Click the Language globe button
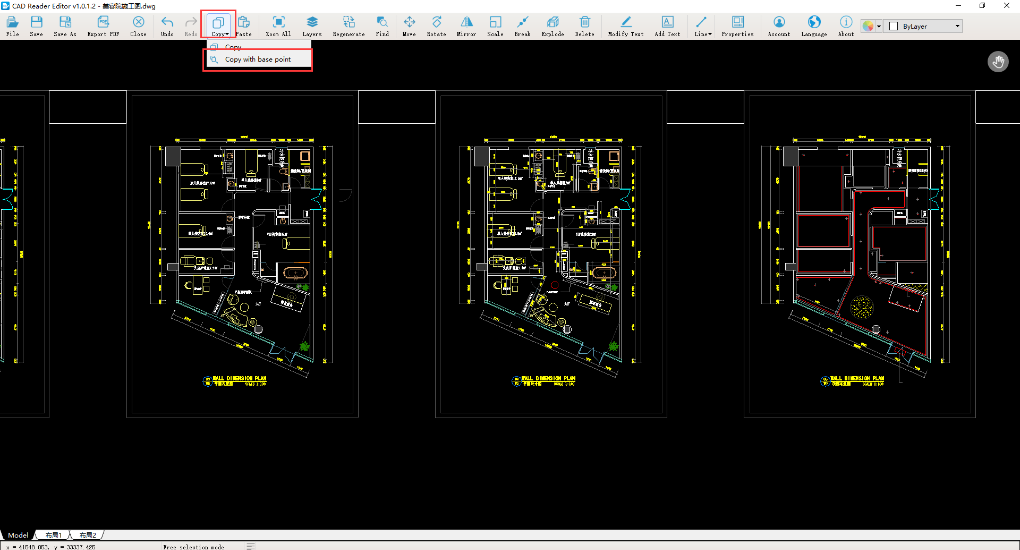 [814, 24]
